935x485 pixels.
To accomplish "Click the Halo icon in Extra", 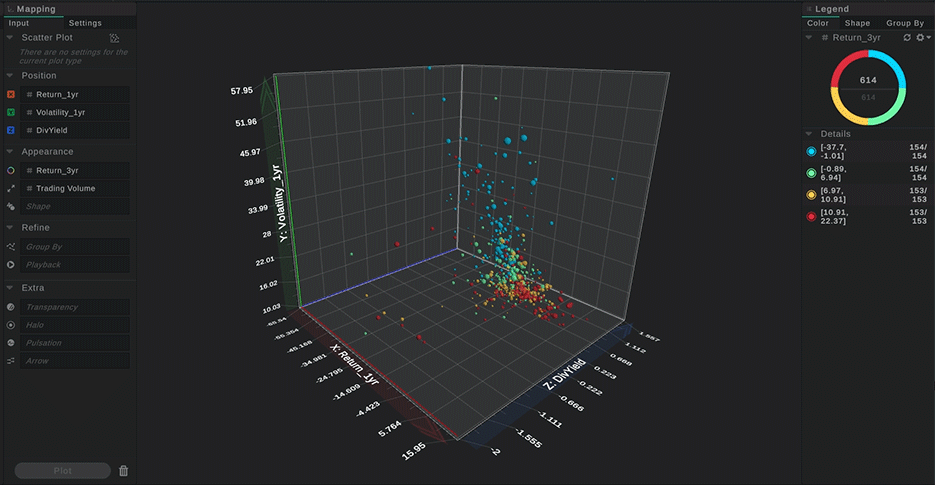I will tap(11, 325).
